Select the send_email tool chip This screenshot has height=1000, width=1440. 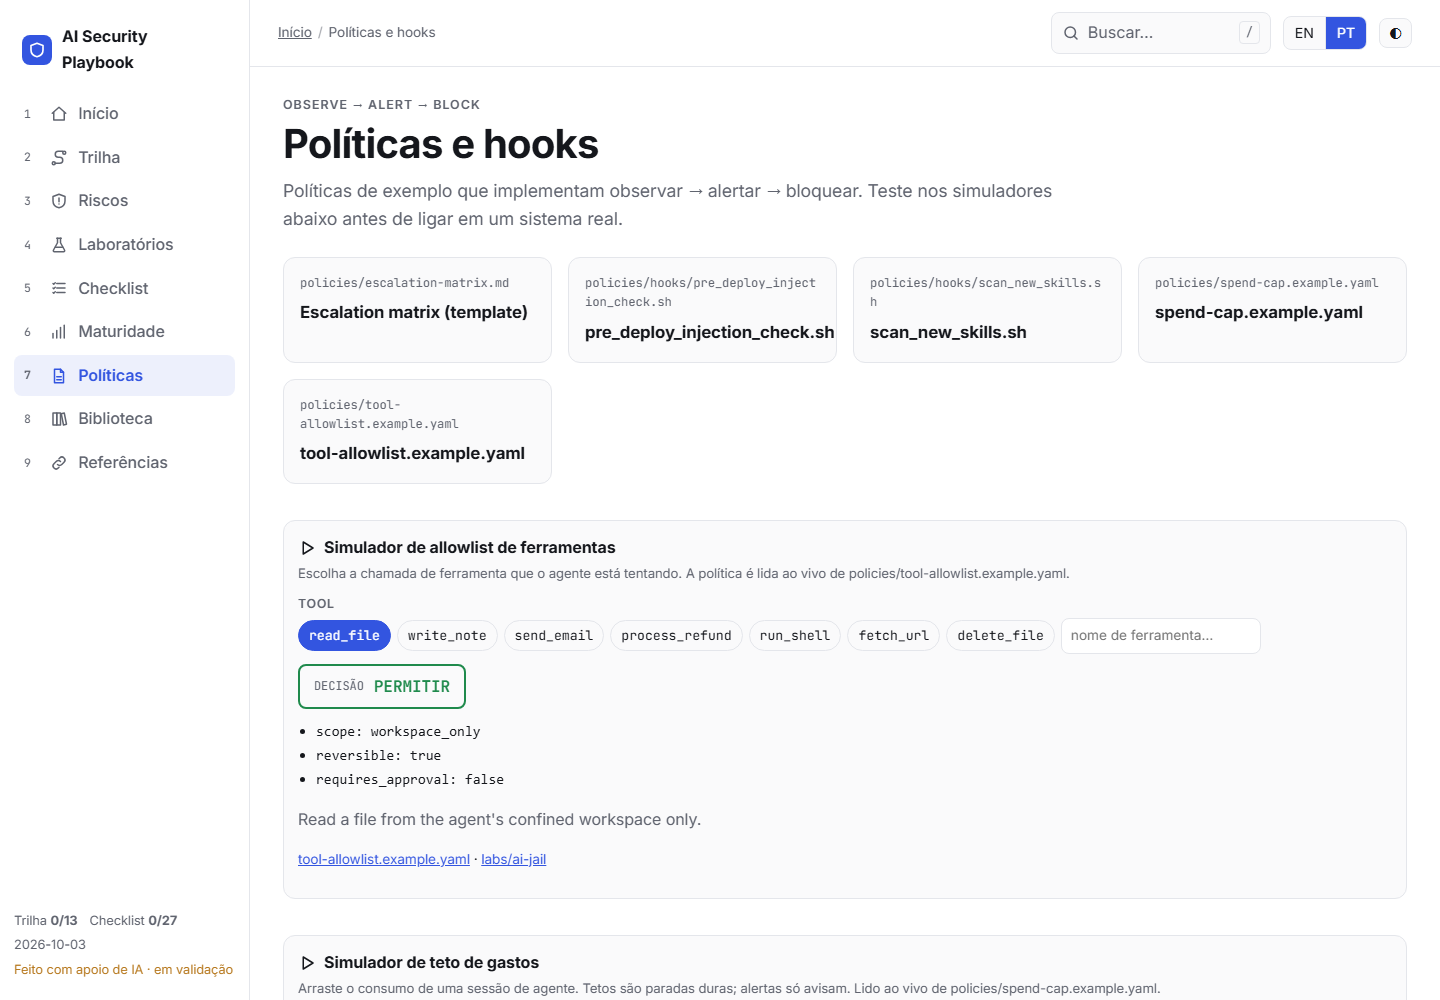(554, 636)
